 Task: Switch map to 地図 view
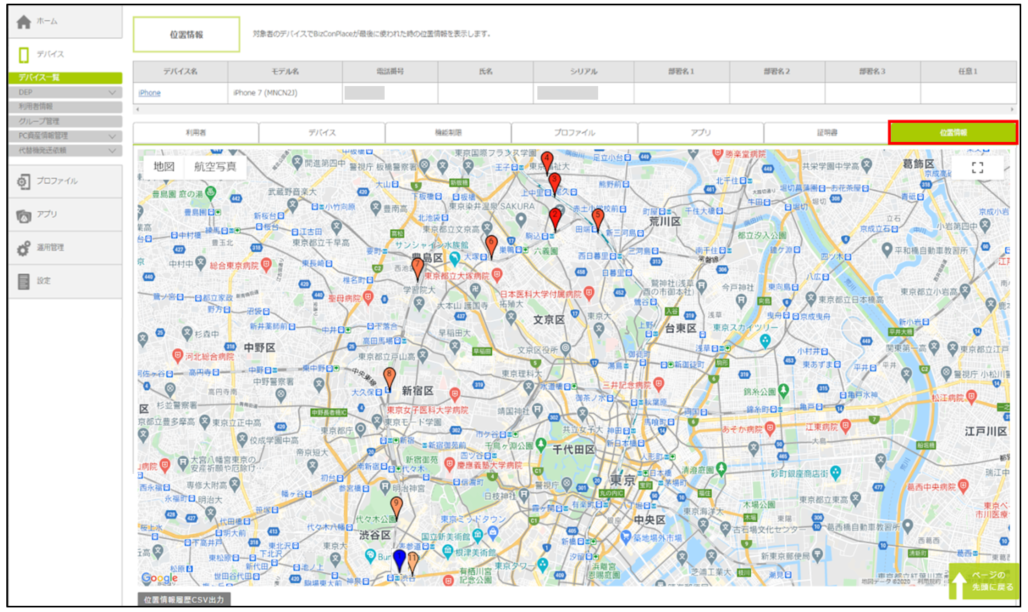coord(164,167)
